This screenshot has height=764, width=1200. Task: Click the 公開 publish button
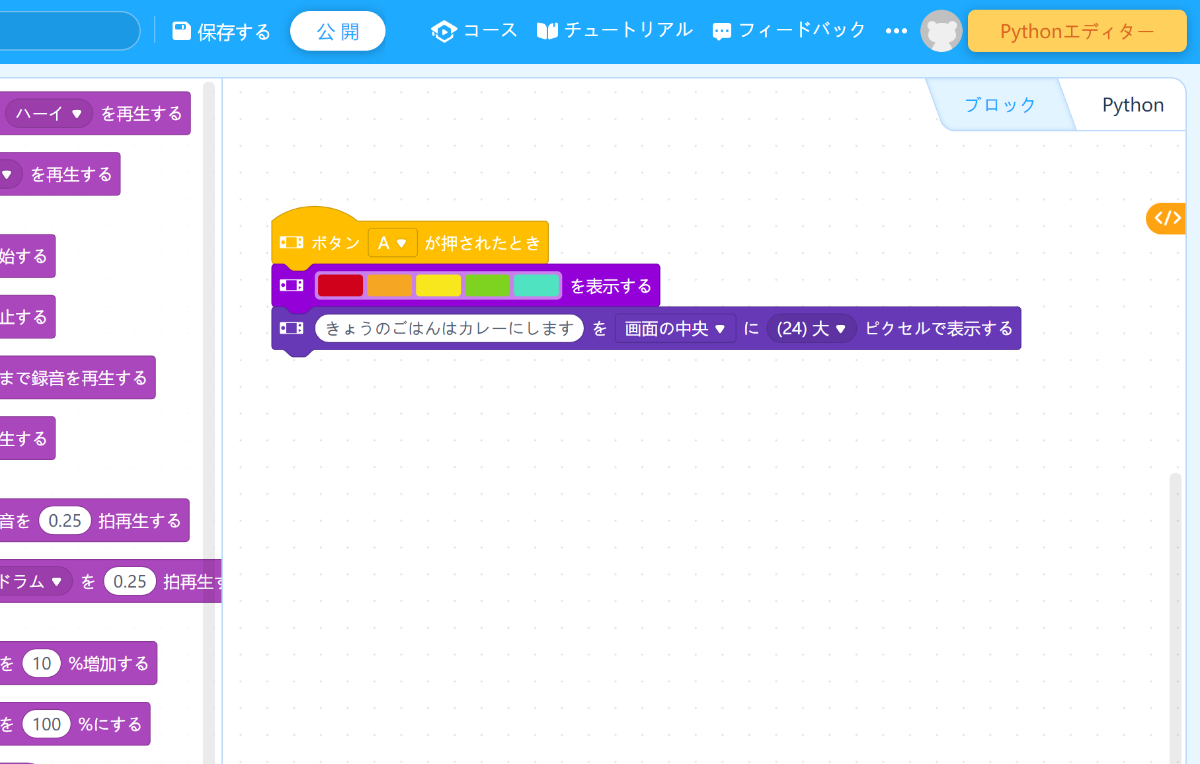tap(337, 30)
